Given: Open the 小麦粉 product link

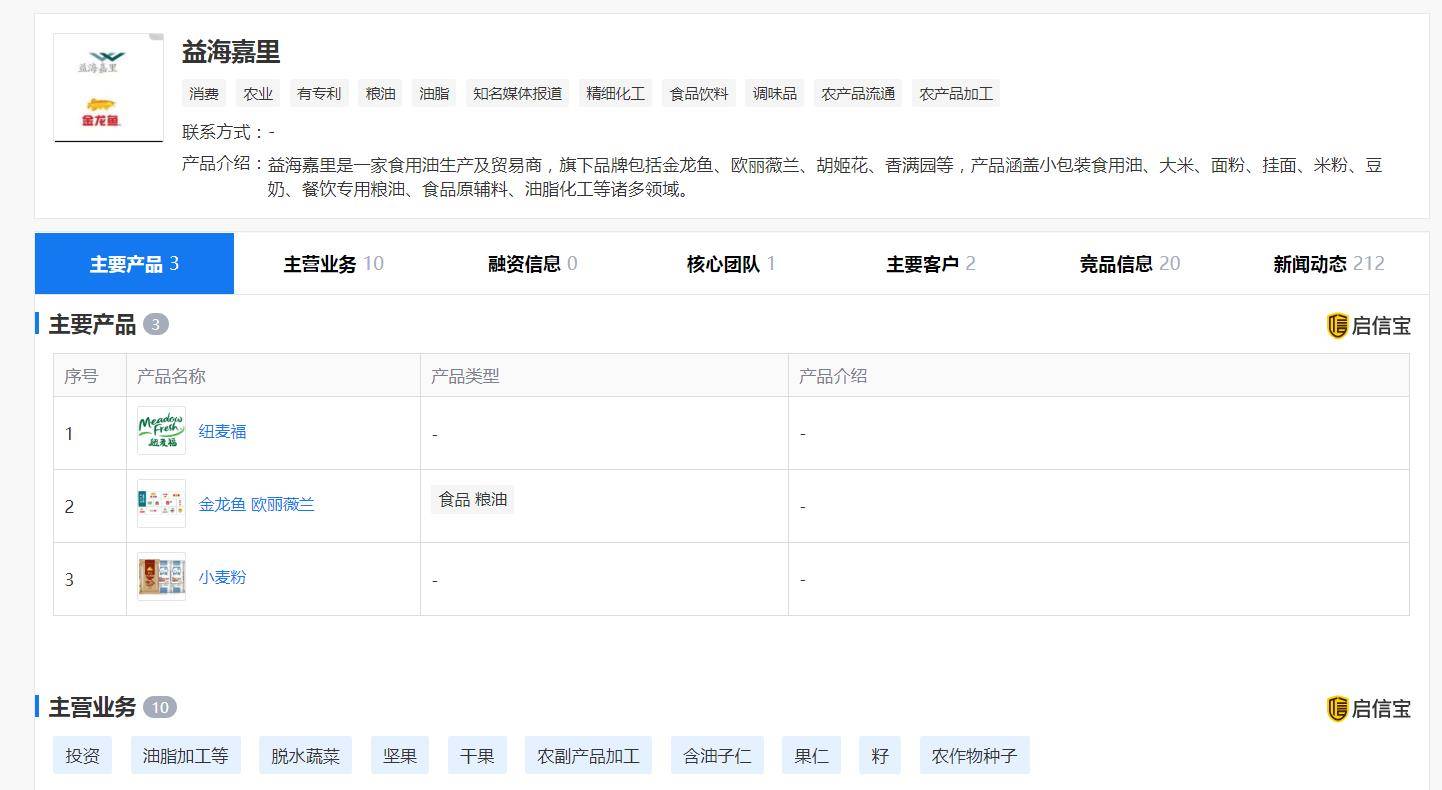Looking at the screenshot, I should (x=222, y=577).
